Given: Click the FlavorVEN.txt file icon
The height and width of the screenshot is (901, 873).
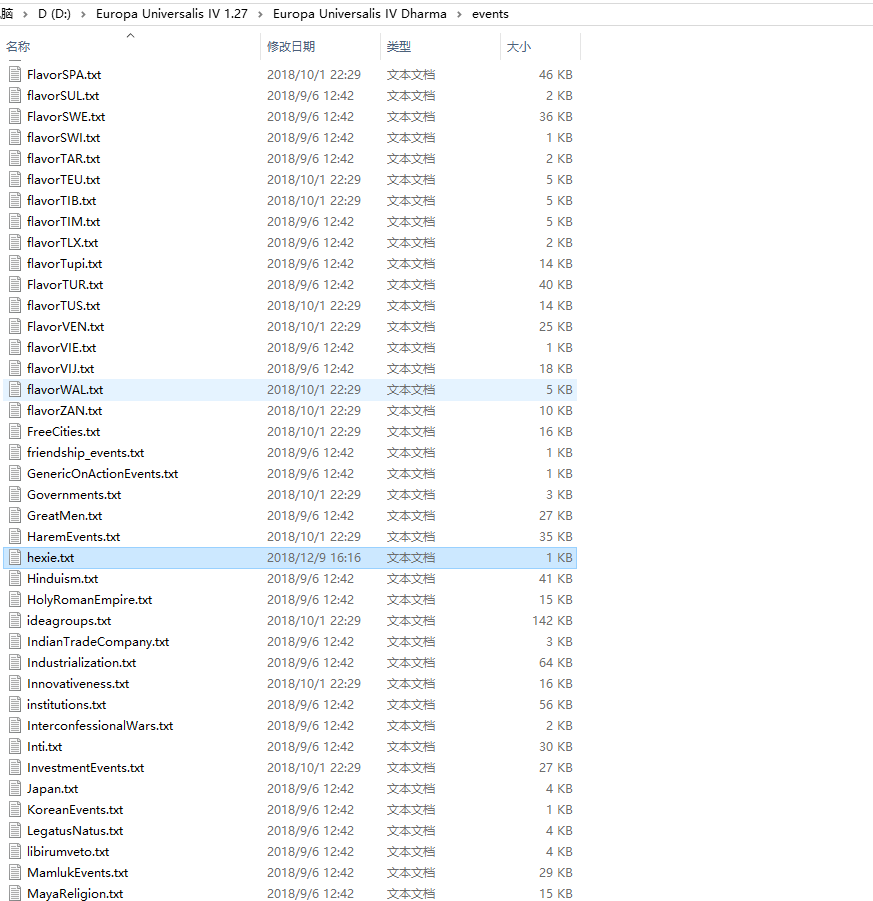Looking at the screenshot, I should tap(15, 326).
